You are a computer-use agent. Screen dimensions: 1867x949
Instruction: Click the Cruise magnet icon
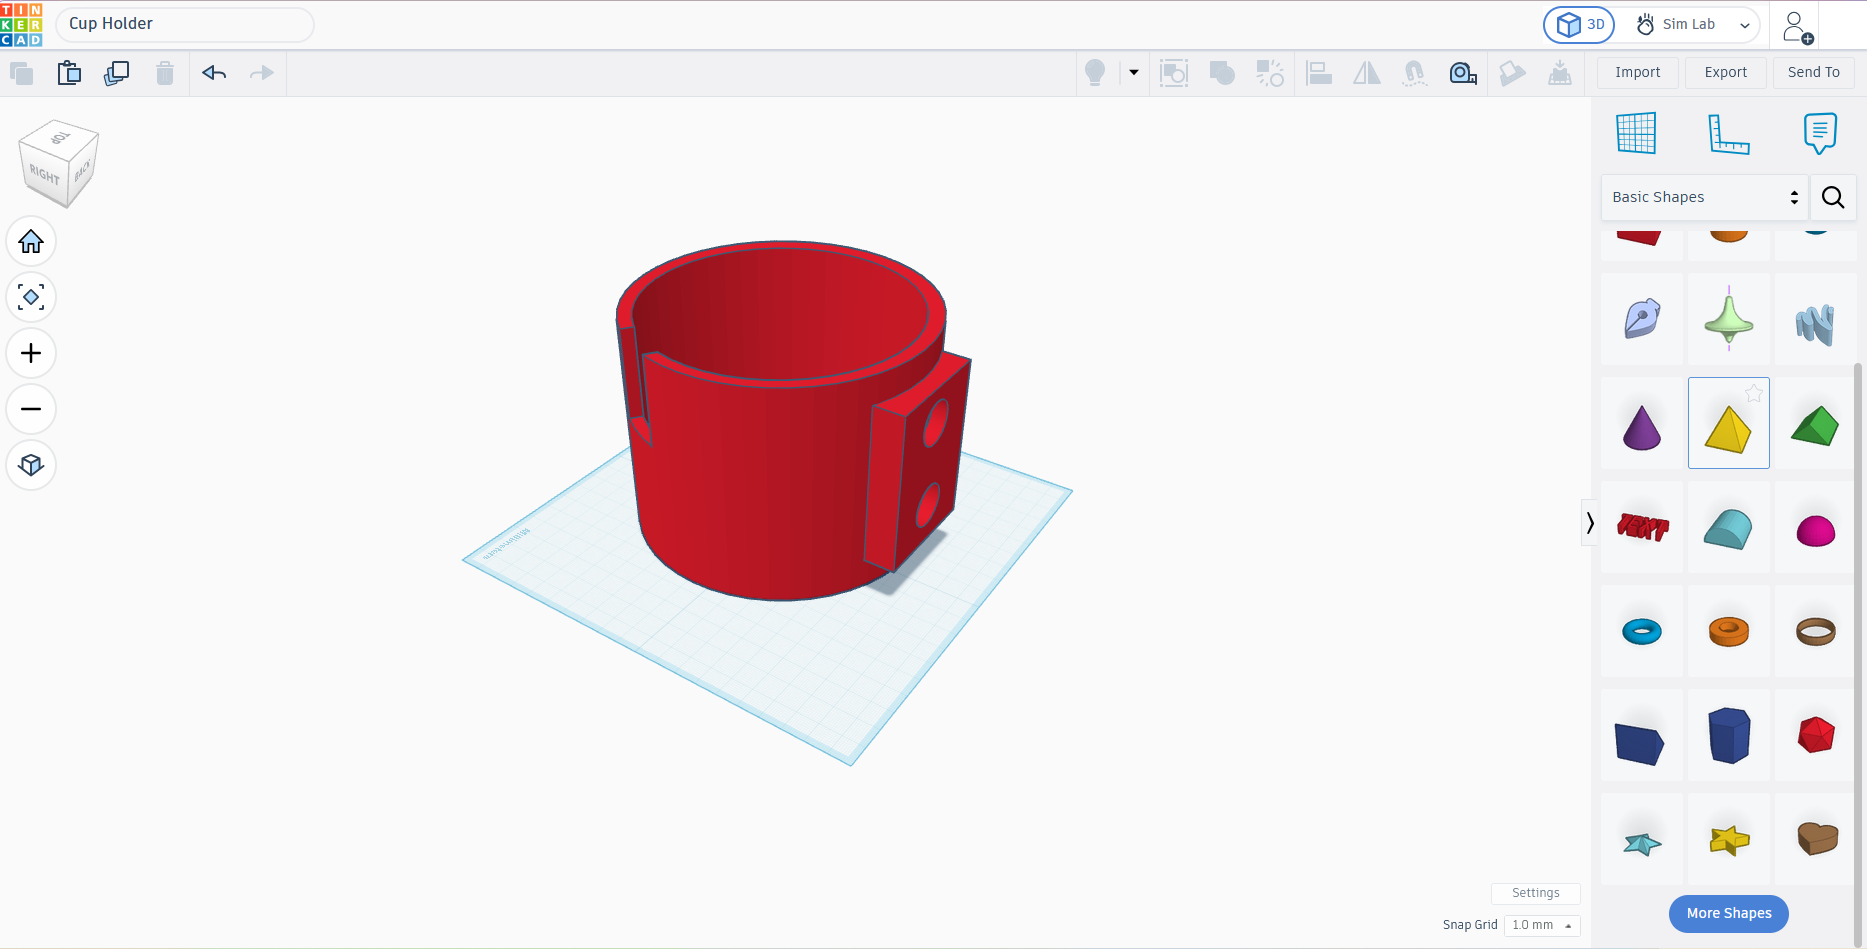[x=1414, y=73]
